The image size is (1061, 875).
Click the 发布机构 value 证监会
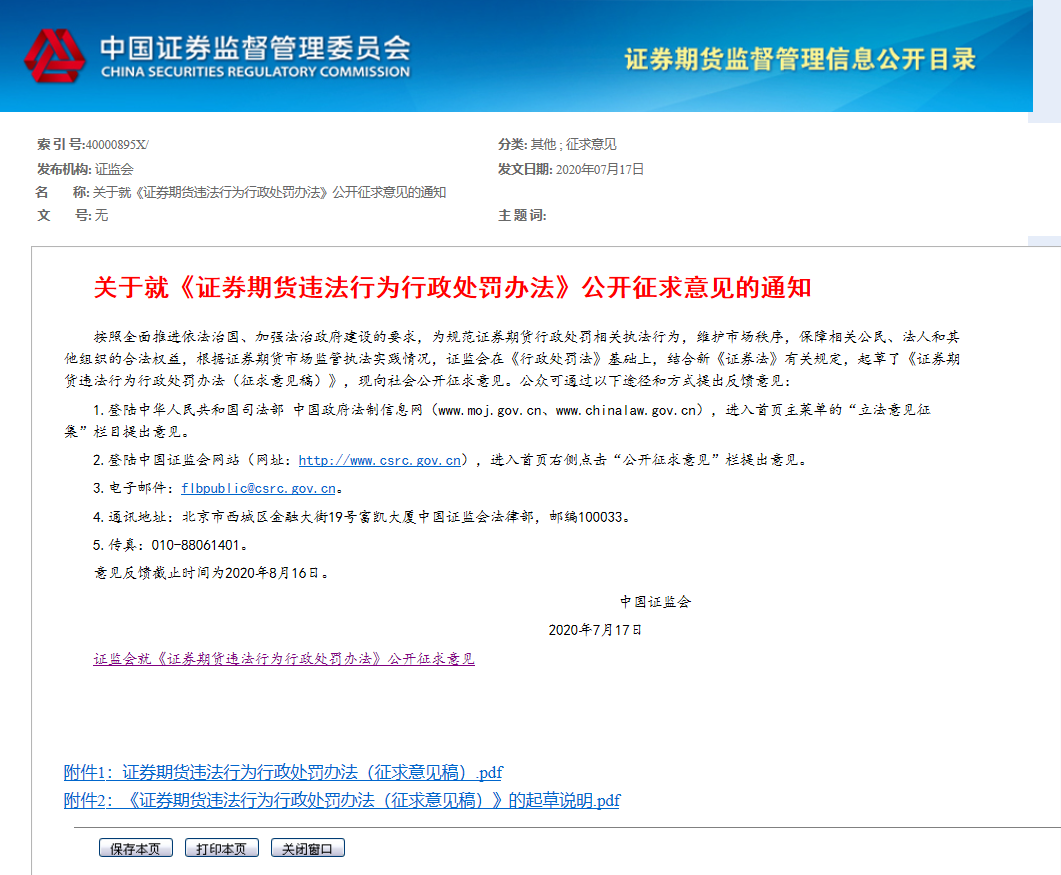[114, 169]
